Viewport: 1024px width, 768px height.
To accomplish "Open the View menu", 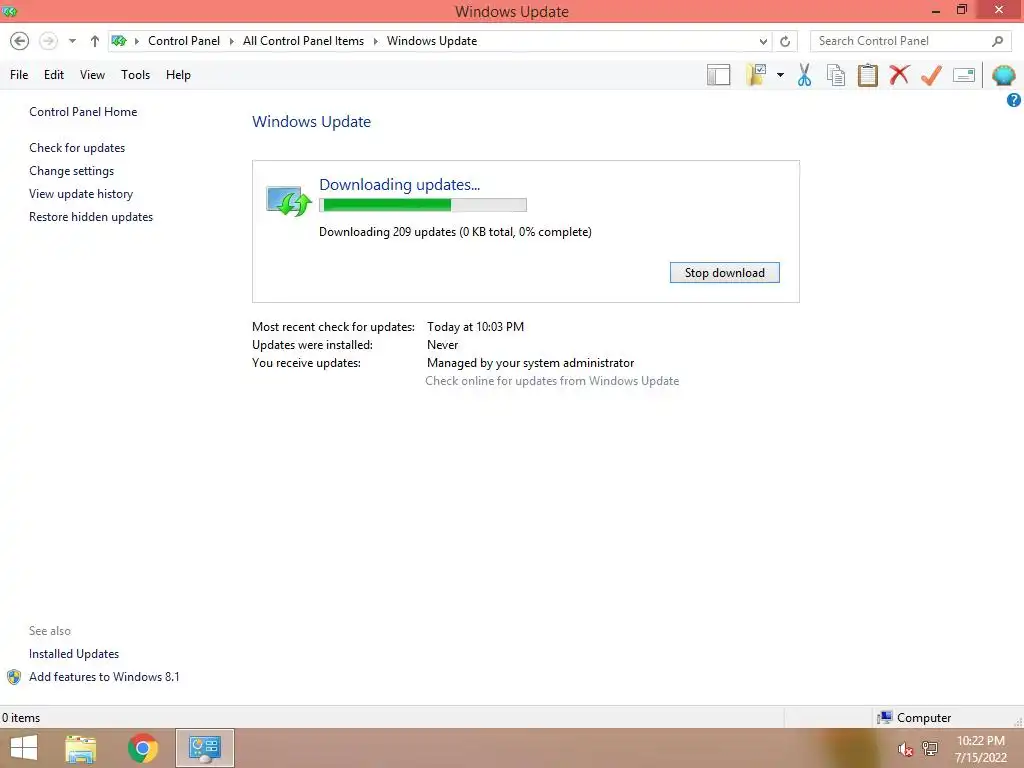I will point(92,75).
